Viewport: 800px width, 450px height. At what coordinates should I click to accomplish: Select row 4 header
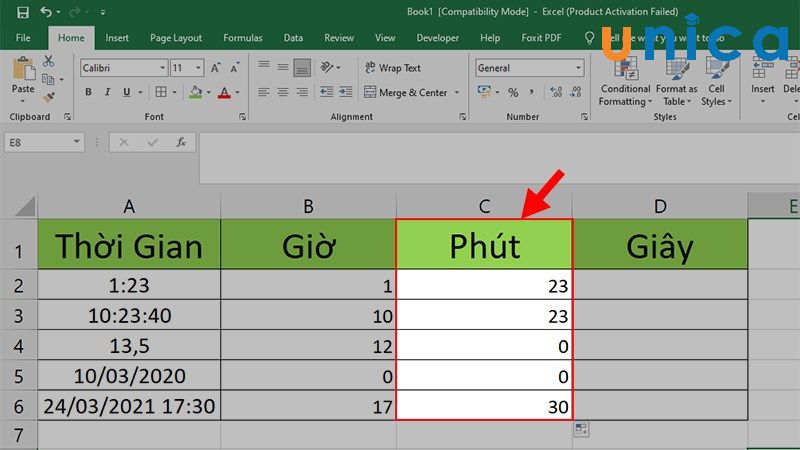18,346
